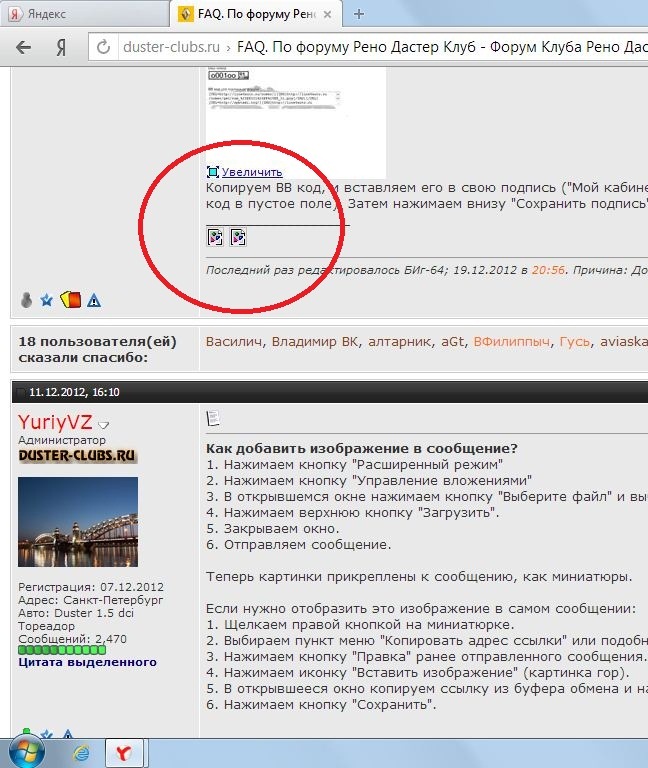
Task: Expand the YuriyVZ username dropdown
Action: point(104,425)
